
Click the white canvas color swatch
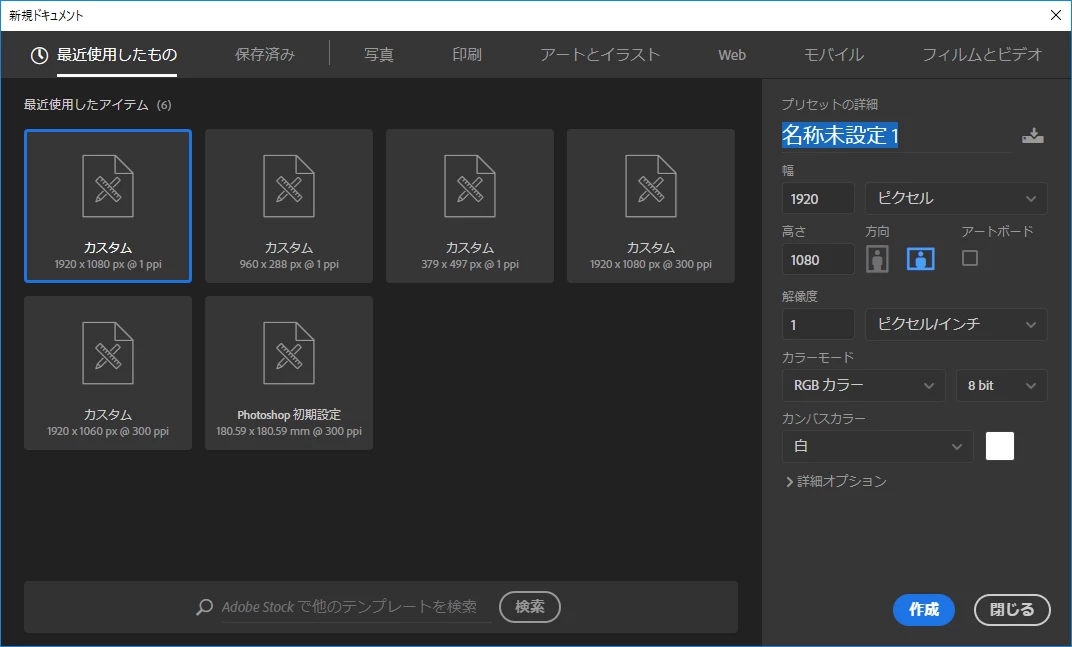point(1000,446)
